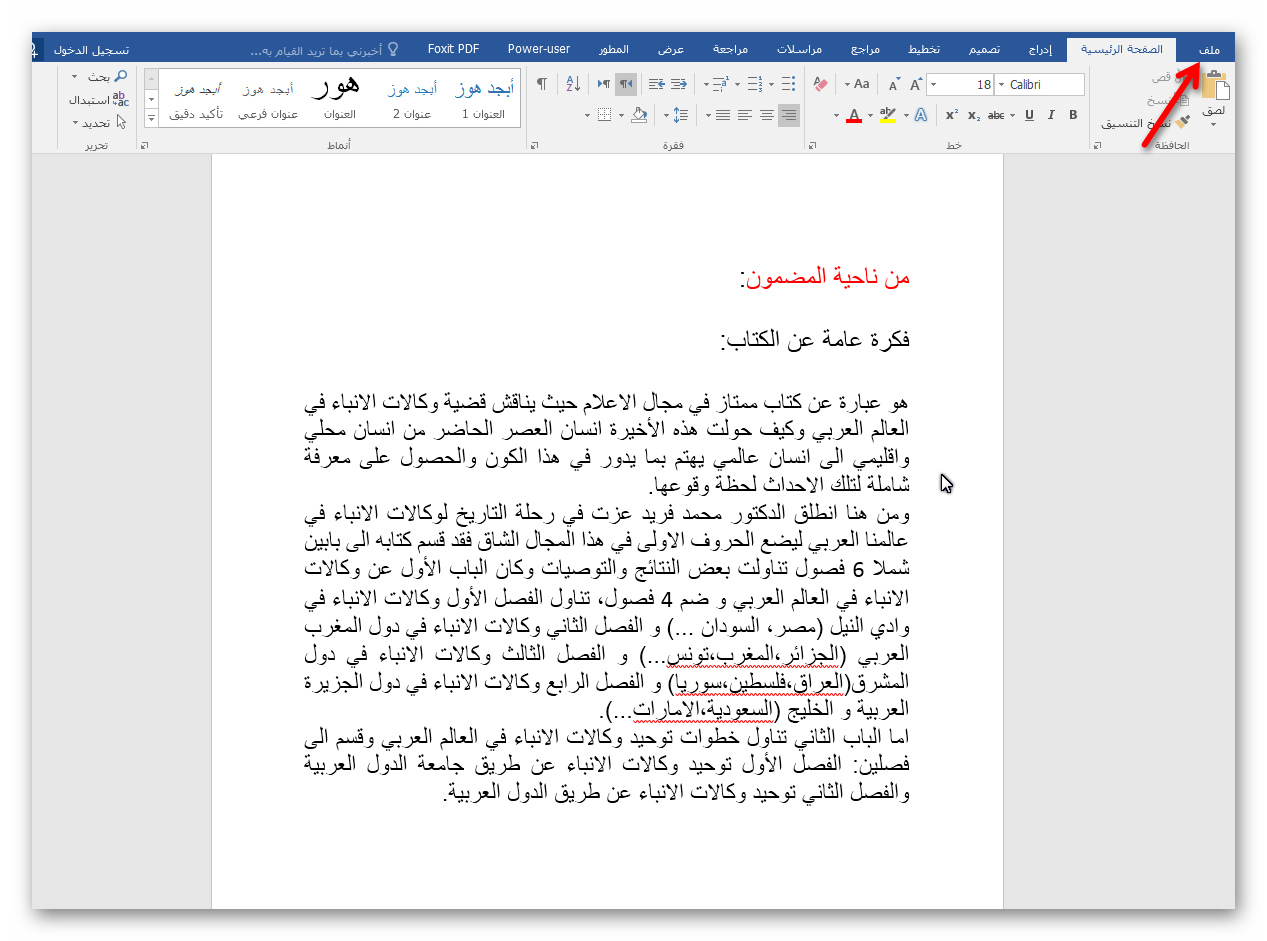
Task: Click the Line and Paragraph Spacing icon
Action: pyautogui.click(x=680, y=115)
